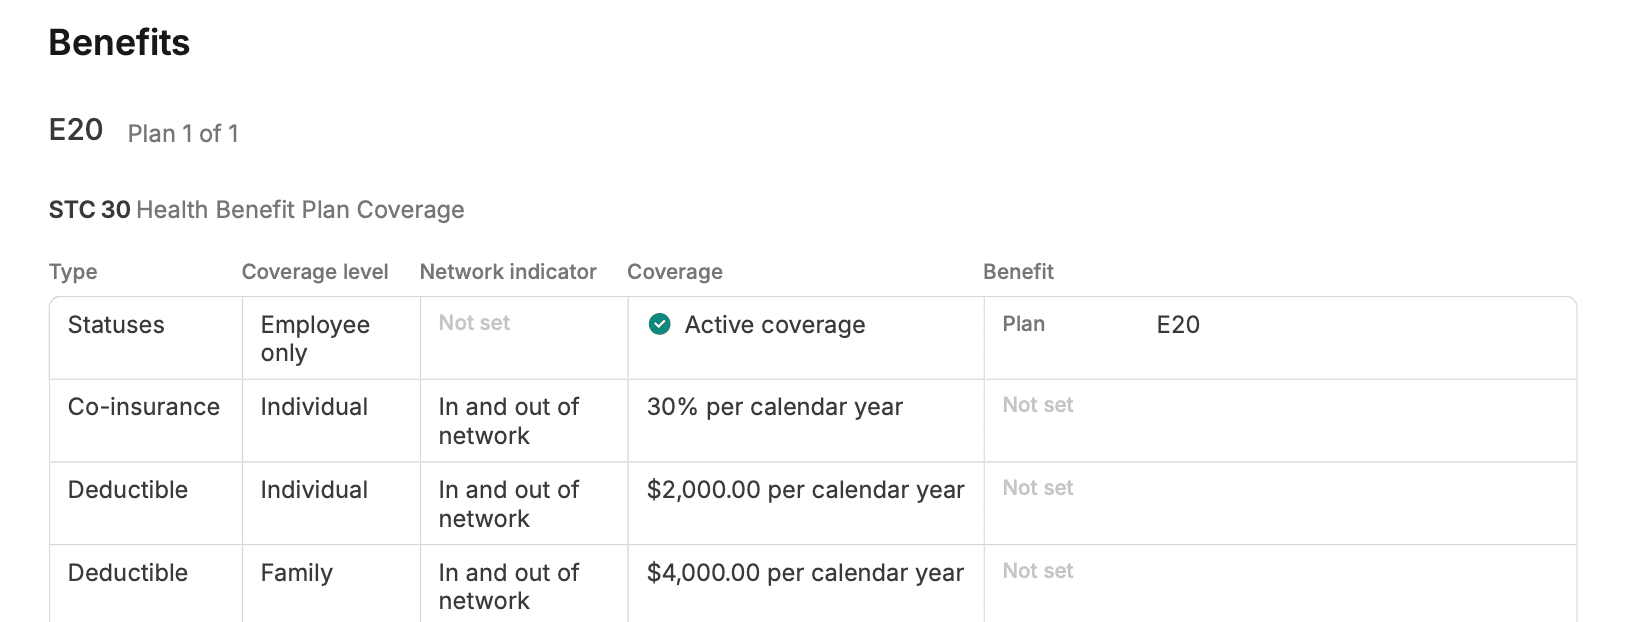Select the Individual Deductible row
The height and width of the screenshot is (622, 1626).
pos(128,489)
